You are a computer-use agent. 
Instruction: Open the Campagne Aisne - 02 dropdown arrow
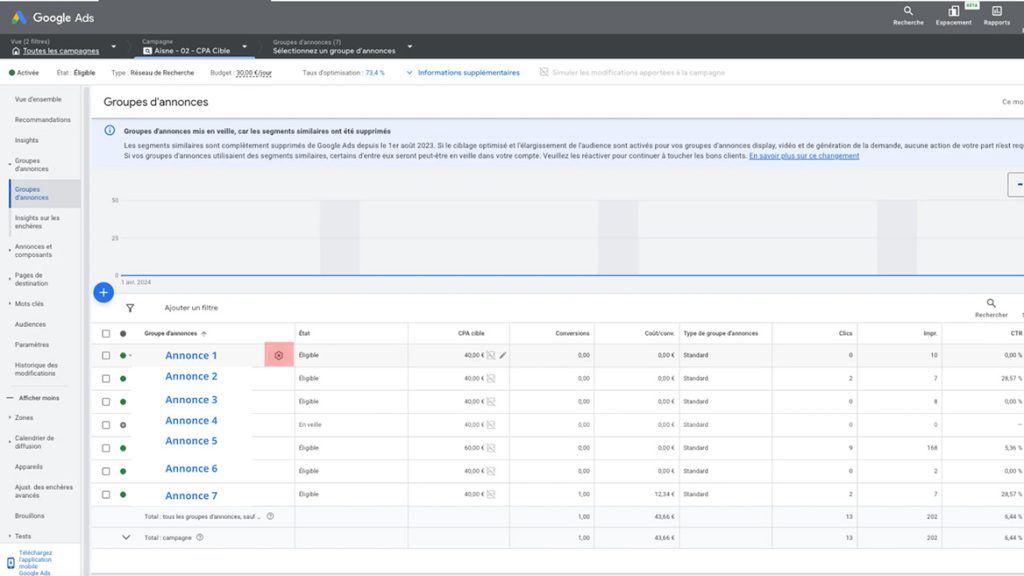[x=245, y=46]
